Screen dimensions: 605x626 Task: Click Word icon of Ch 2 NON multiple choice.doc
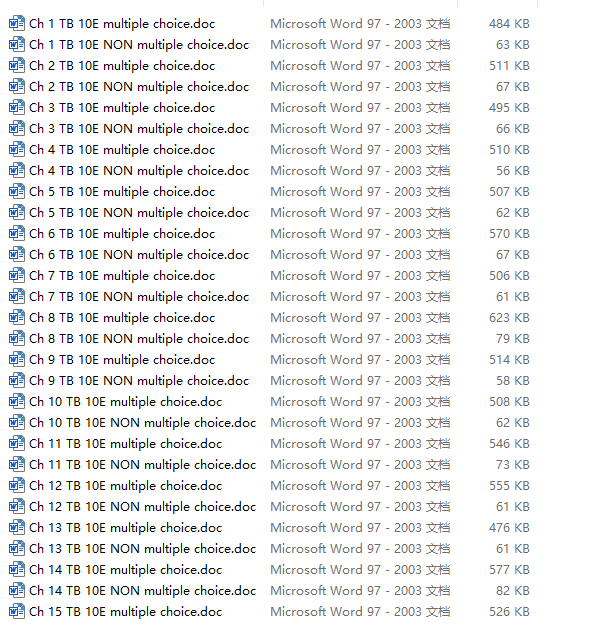16,86
